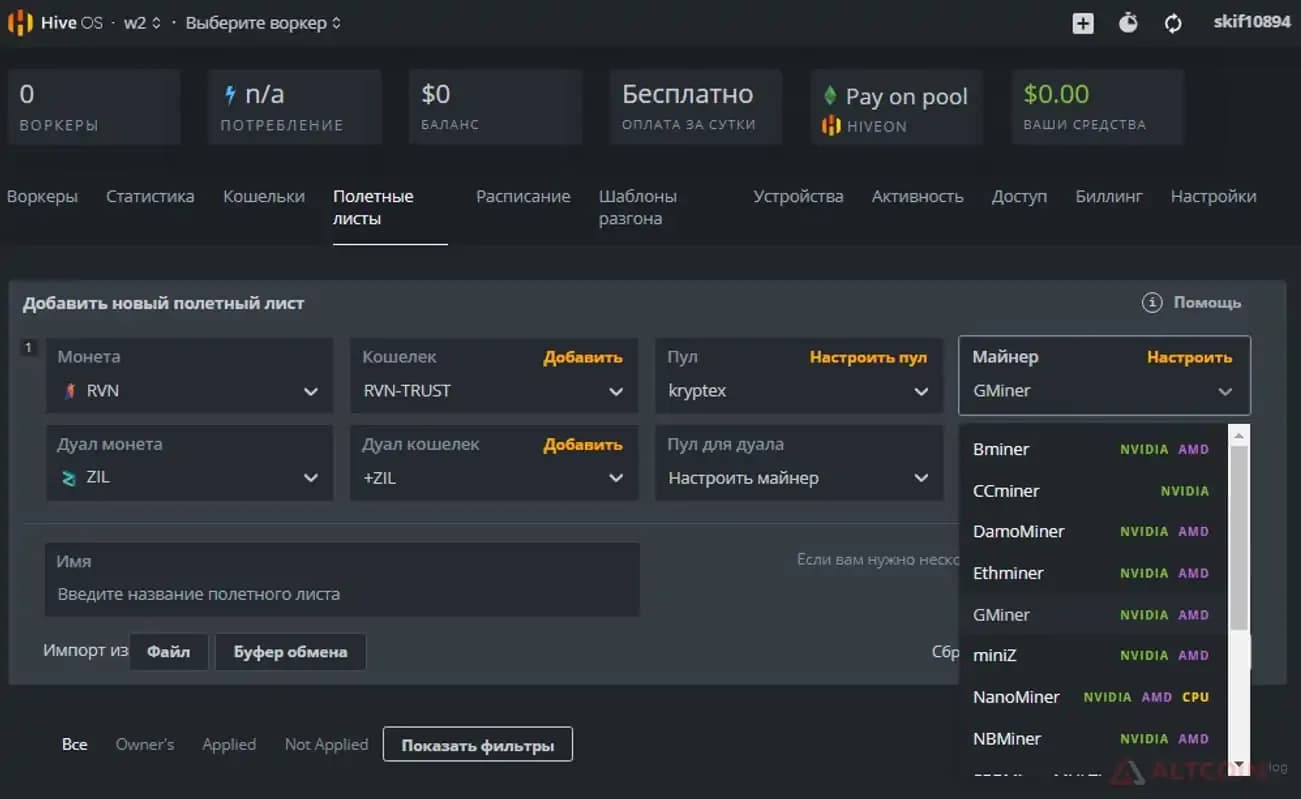Open the Расписание tab
Viewport: 1301px width, 799px height.
pos(523,196)
